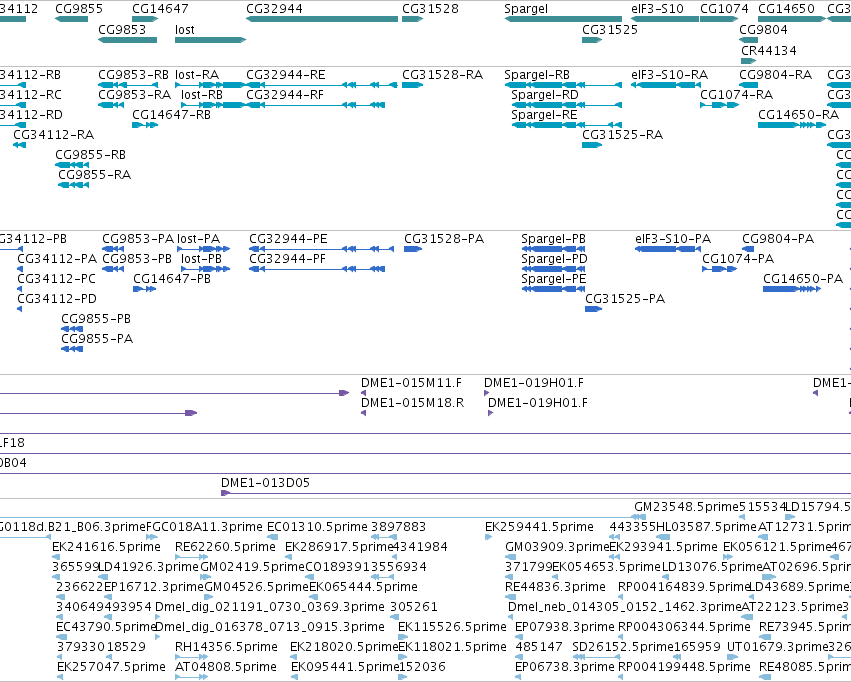The height and width of the screenshot is (682, 851).
Task: Select EST EK095441.5prime
Action: 345,666
